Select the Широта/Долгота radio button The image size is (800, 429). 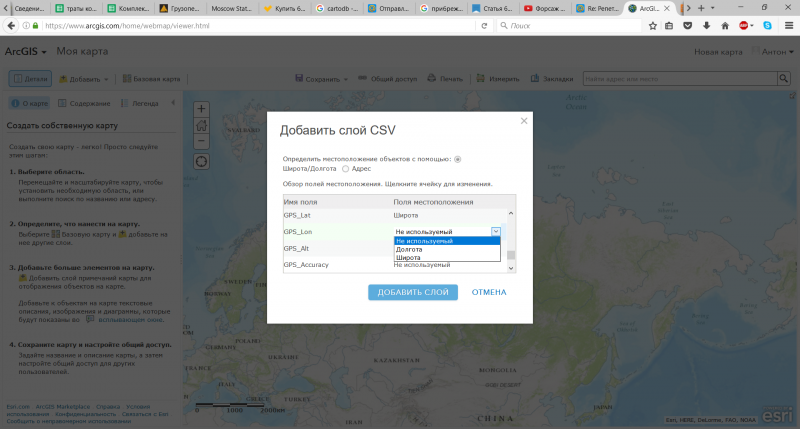tap(458, 158)
